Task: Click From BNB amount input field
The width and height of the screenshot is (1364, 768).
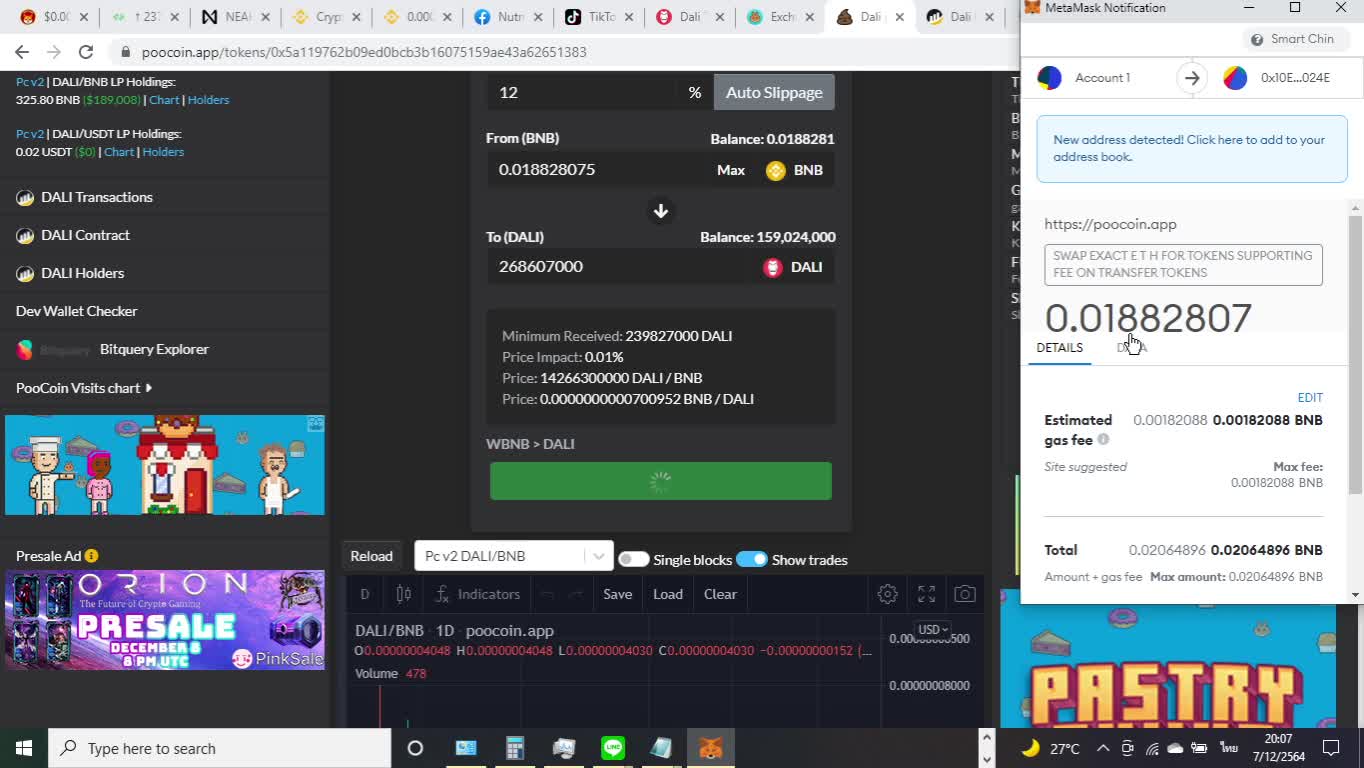Action: pos(598,170)
